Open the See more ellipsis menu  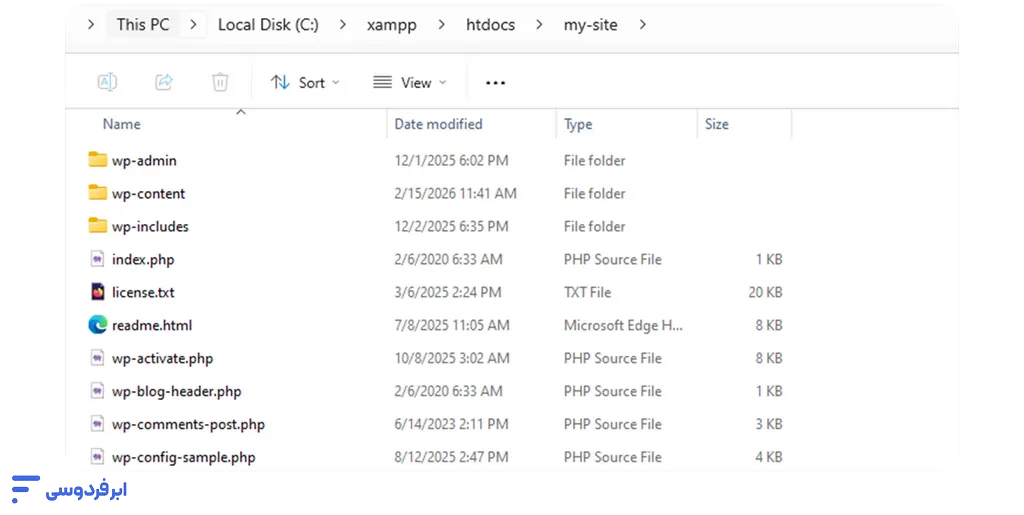click(496, 83)
